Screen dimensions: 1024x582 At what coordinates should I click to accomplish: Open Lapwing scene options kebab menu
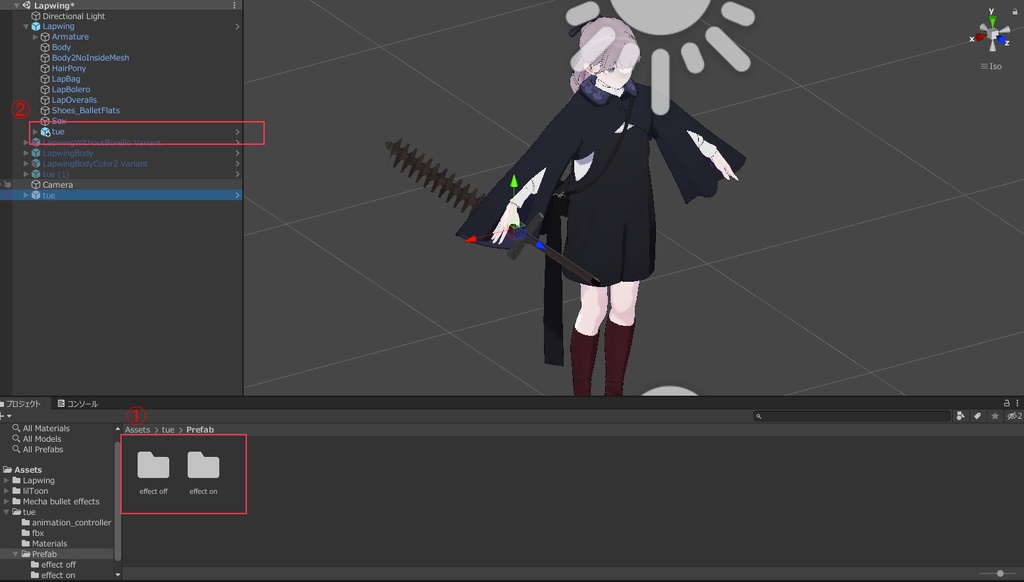pos(234,5)
